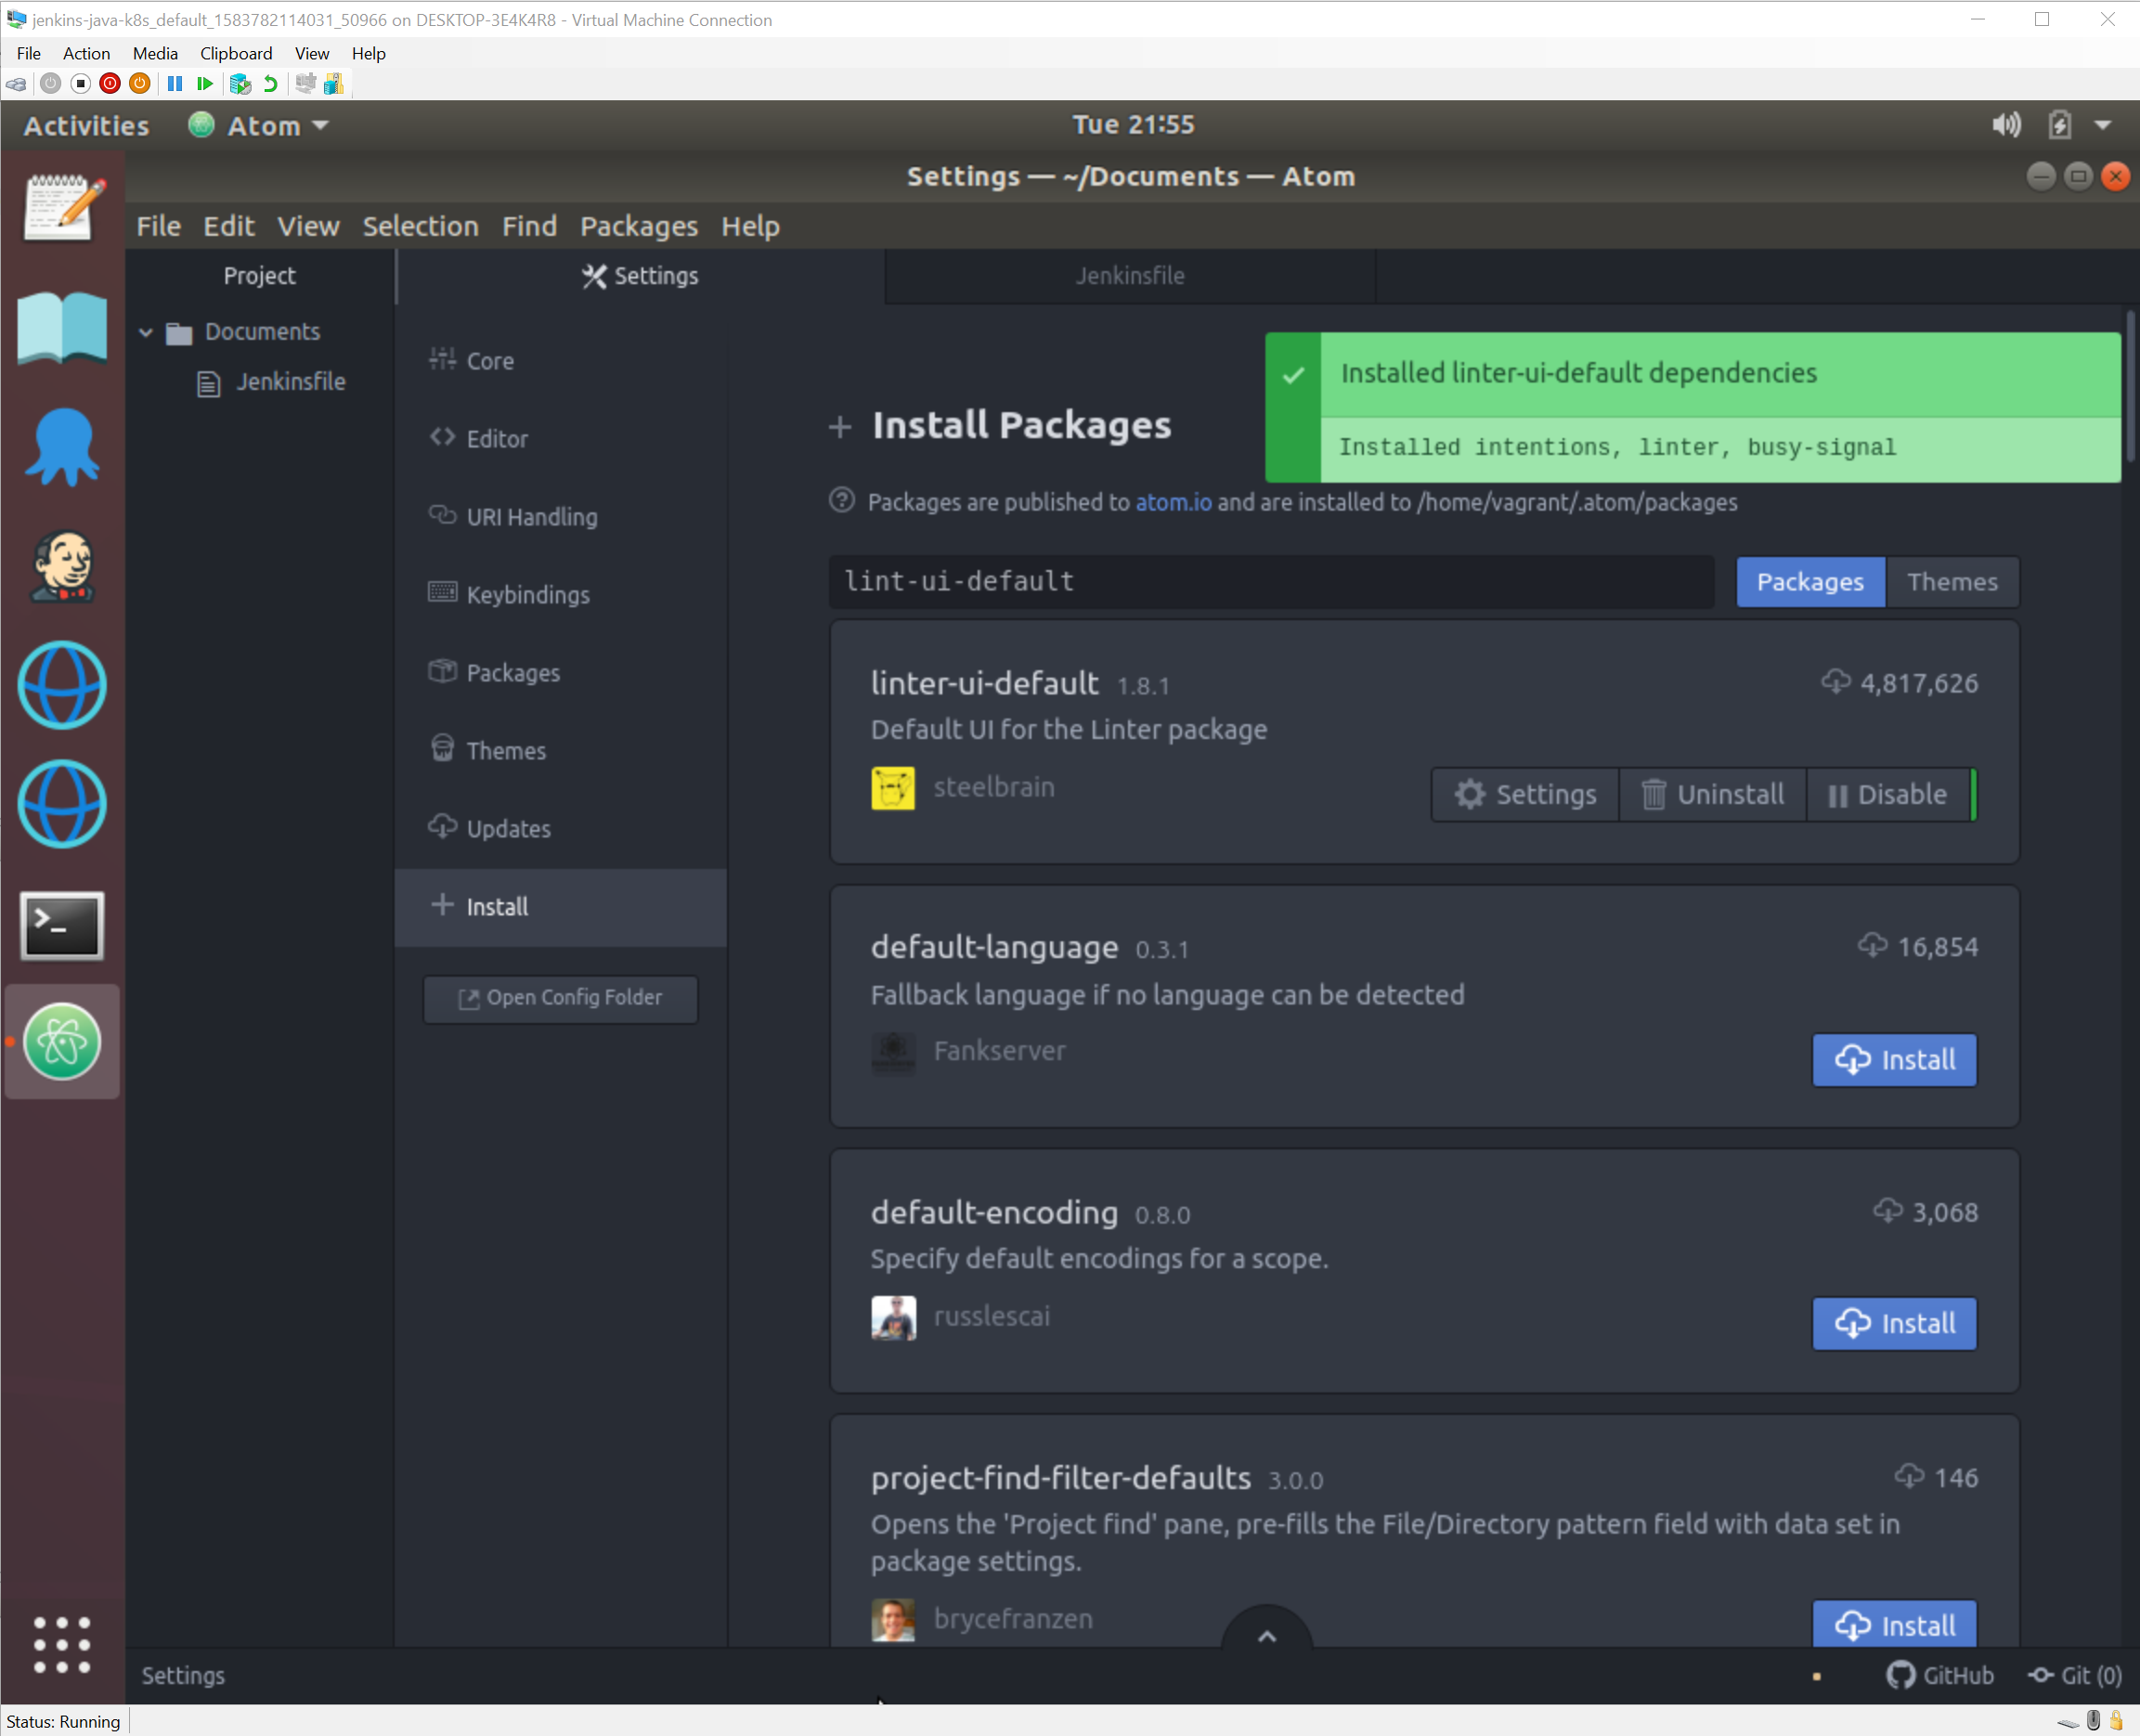Click the volume icon in top bar
The image size is (2140, 1736).
2005,125
